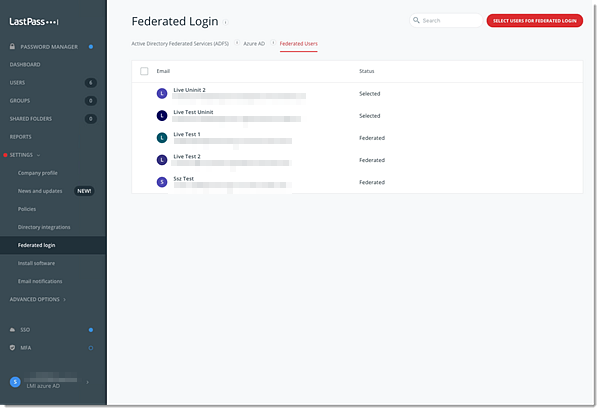Click the Email column header
The width and height of the screenshot is (600, 411).
pyautogui.click(x=163, y=71)
